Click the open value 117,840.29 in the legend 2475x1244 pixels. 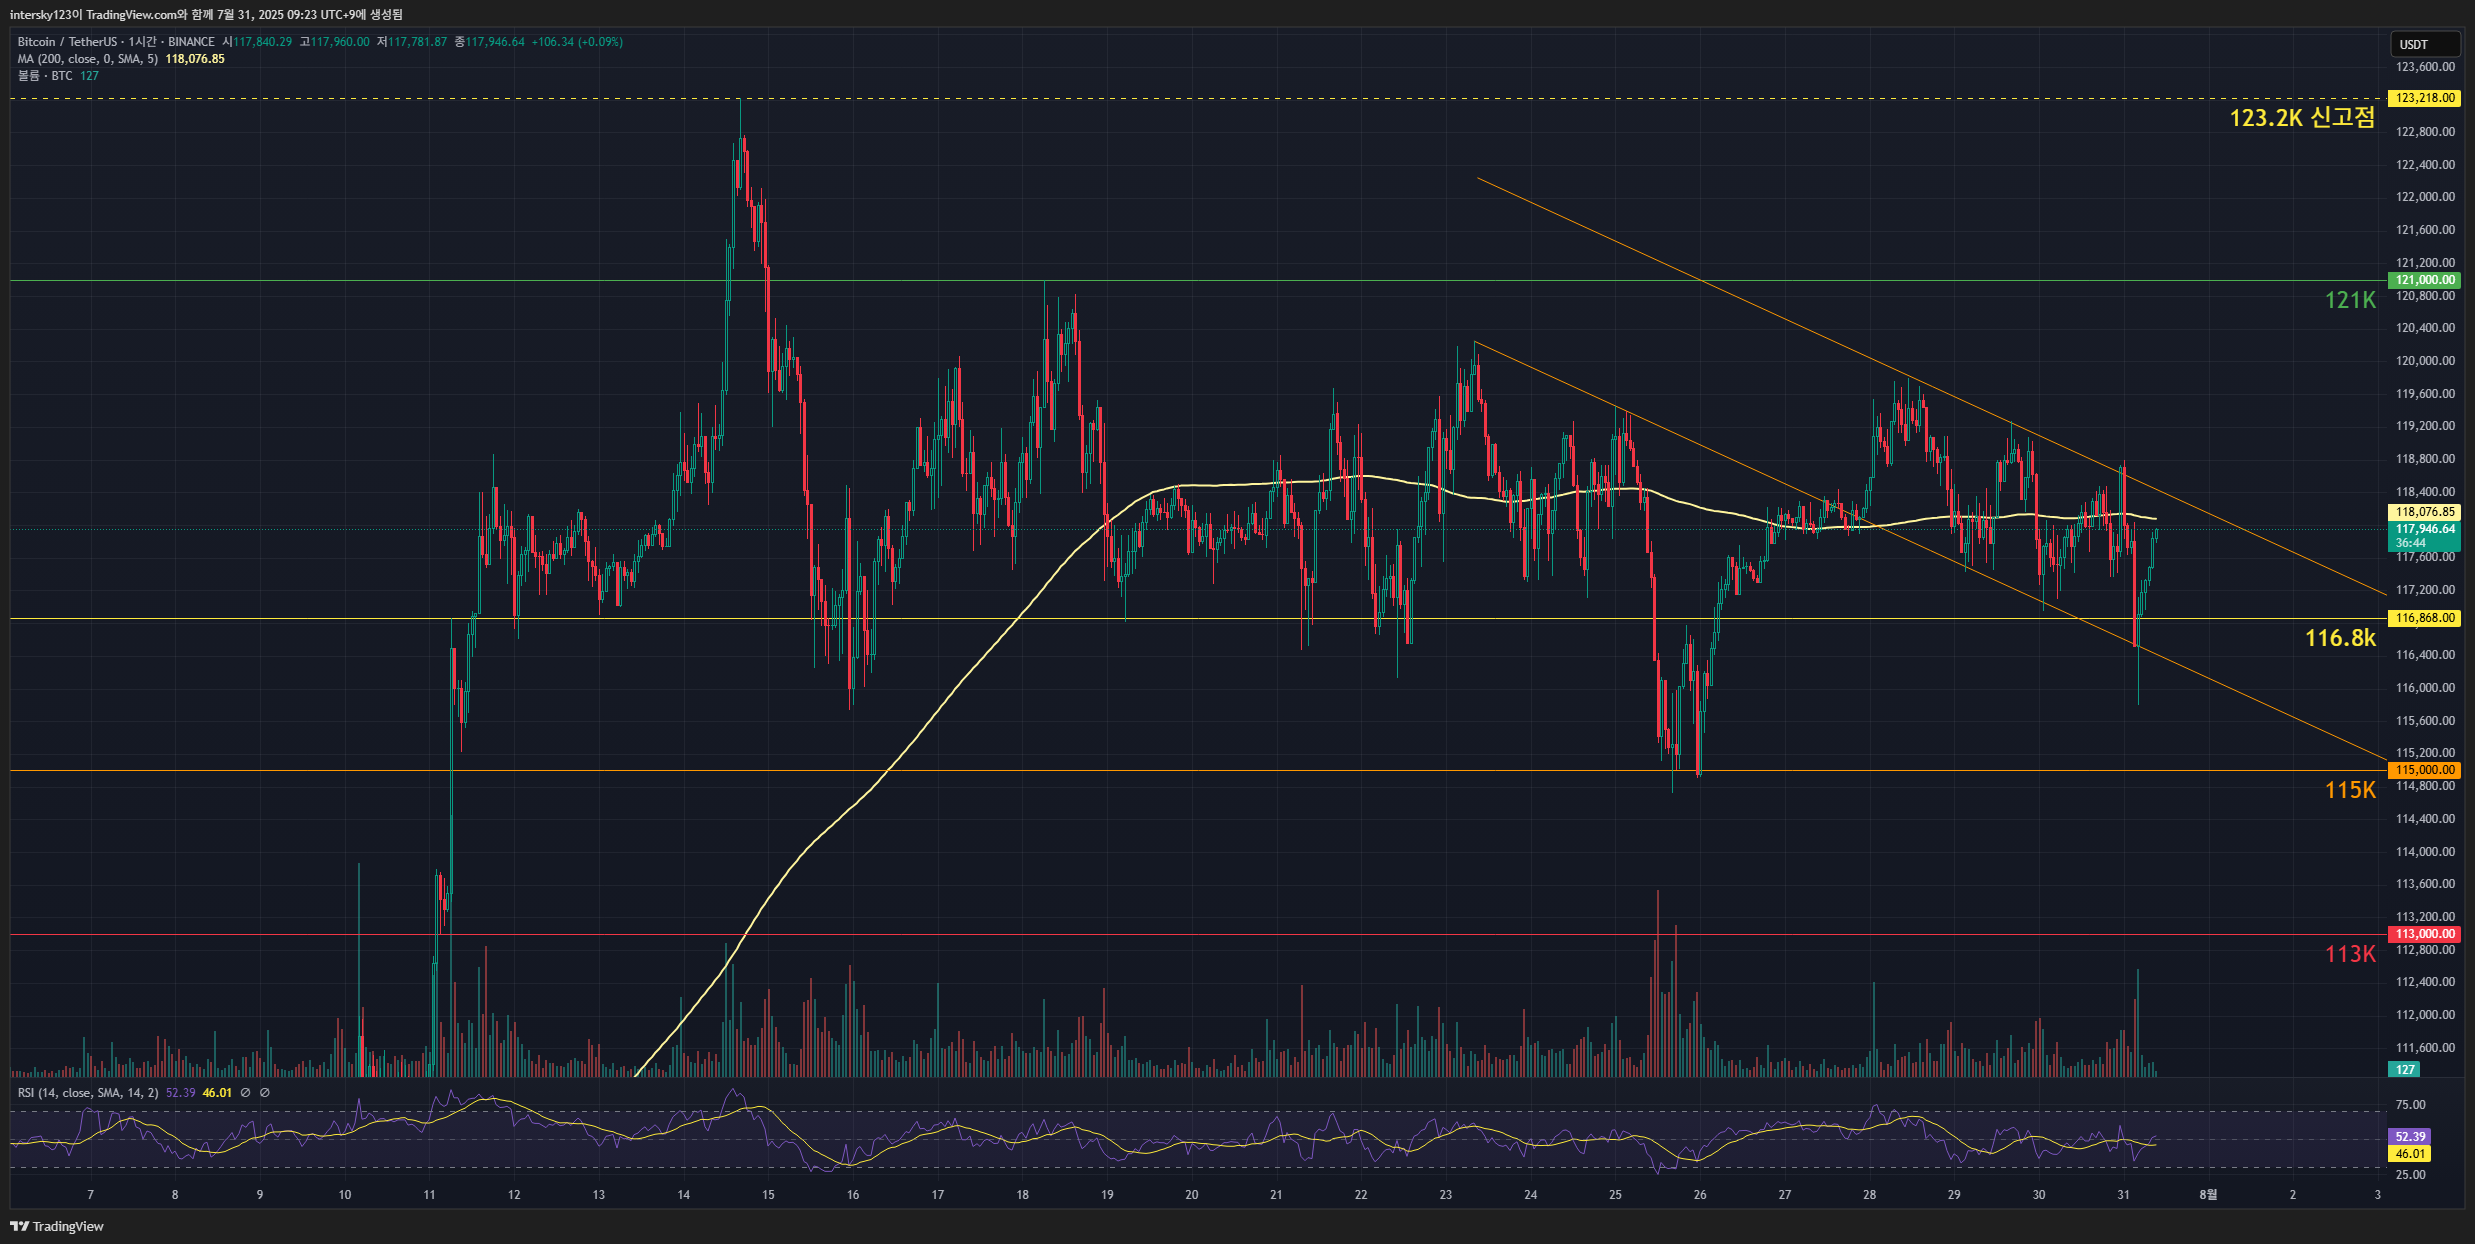coord(262,42)
